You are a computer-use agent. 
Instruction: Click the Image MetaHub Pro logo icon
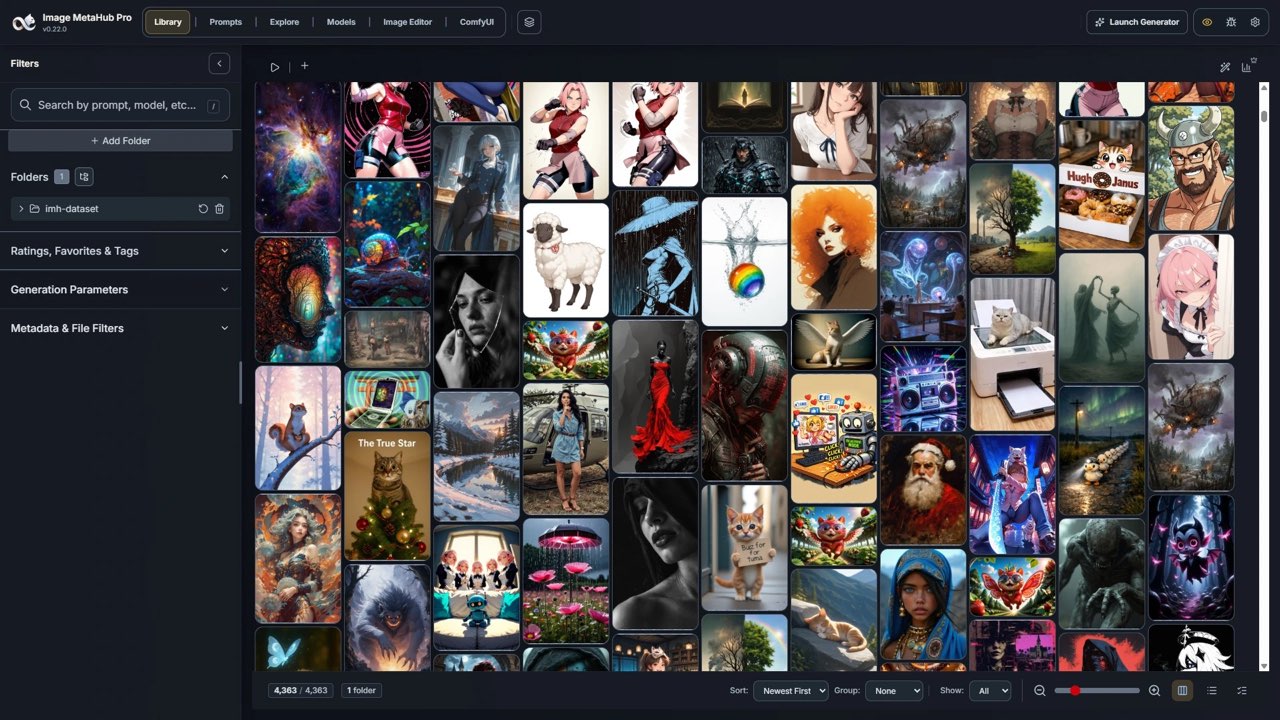[x=24, y=22]
